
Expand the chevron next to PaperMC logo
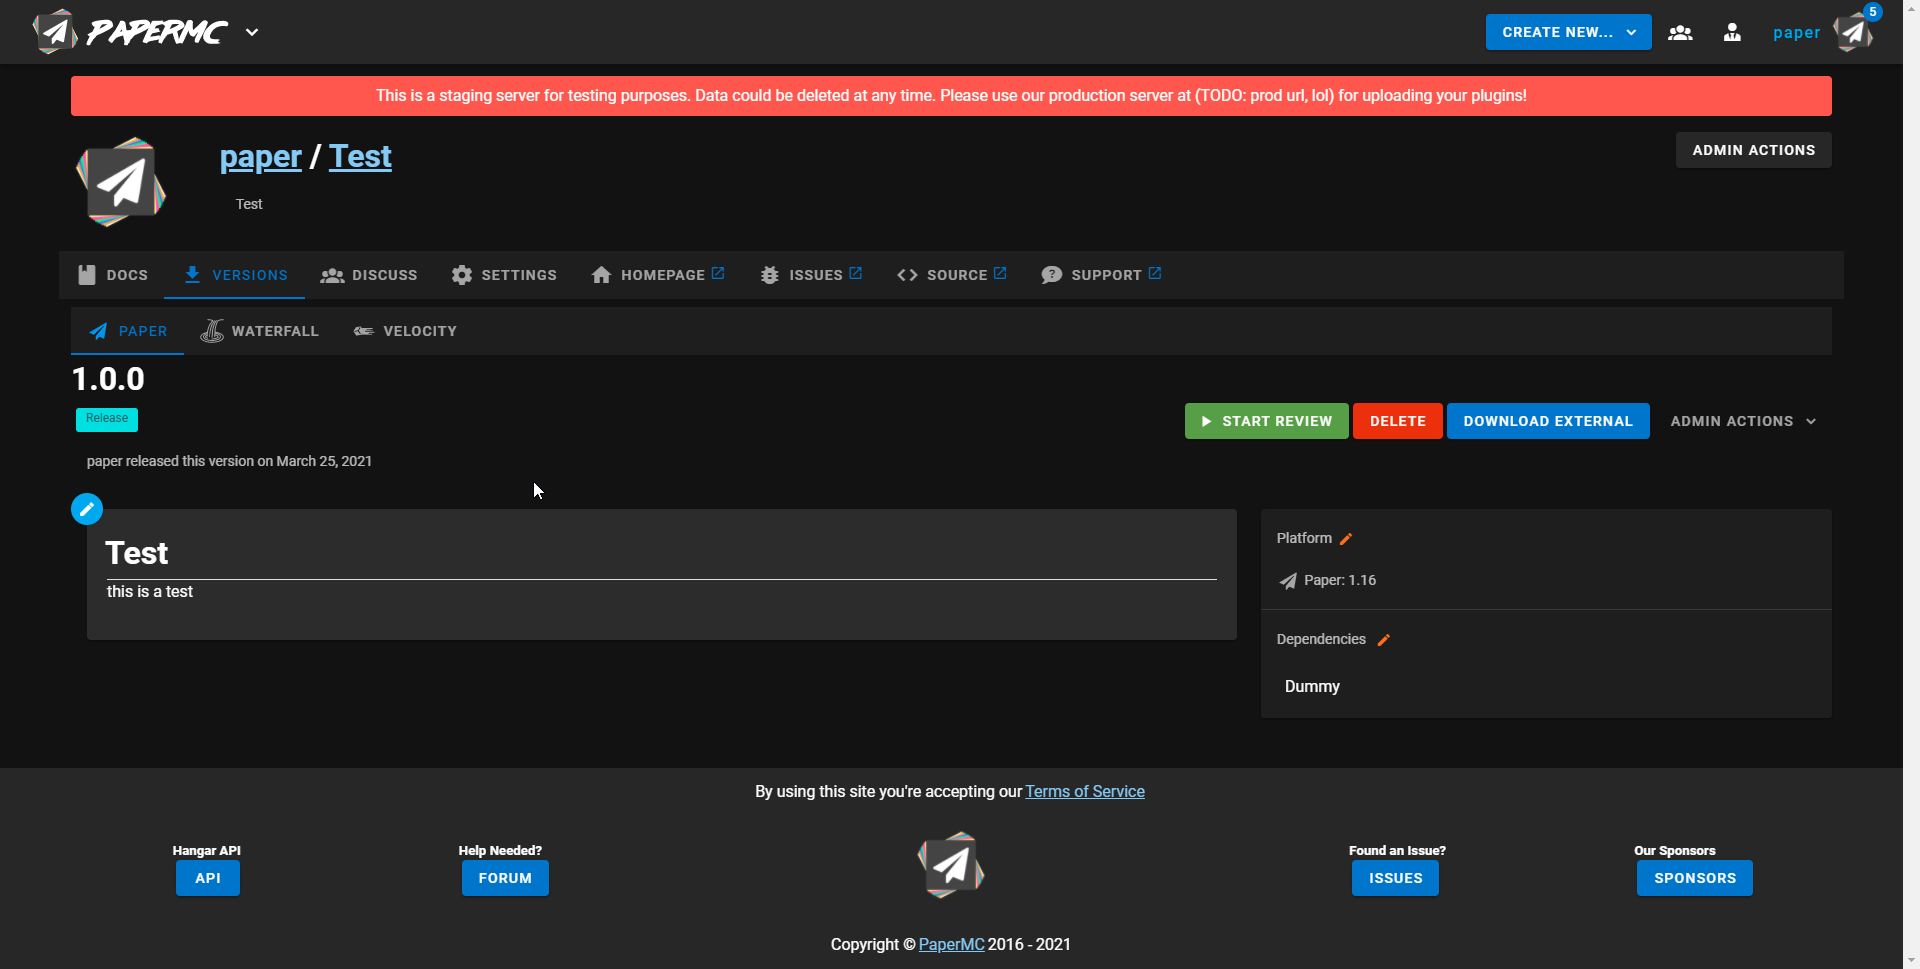coord(252,32)
